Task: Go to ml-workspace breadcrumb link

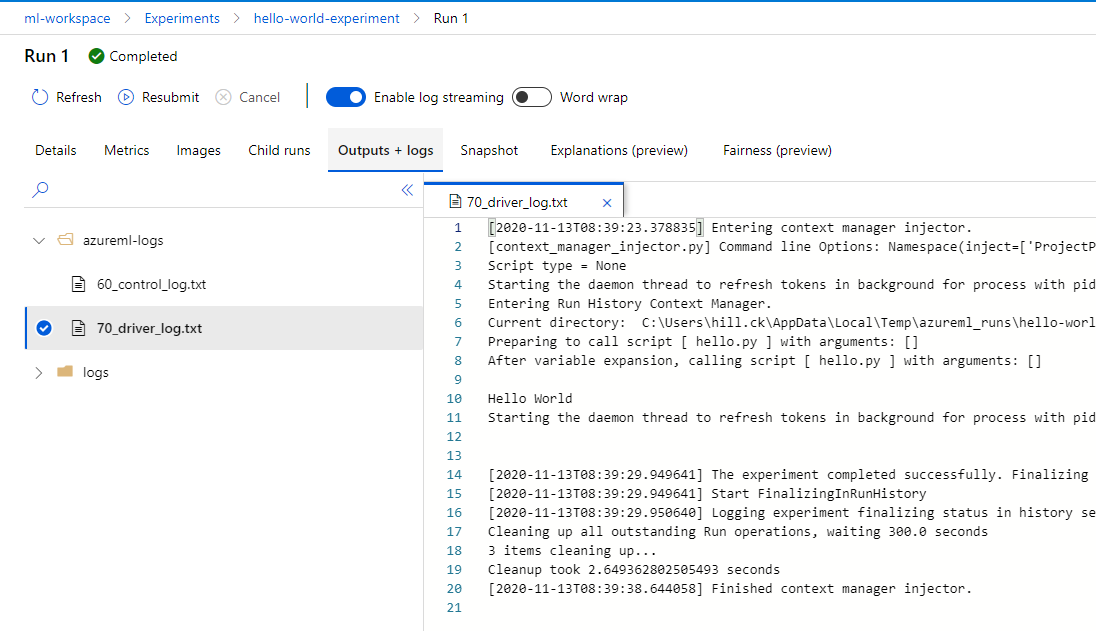Action: point(67,18)
